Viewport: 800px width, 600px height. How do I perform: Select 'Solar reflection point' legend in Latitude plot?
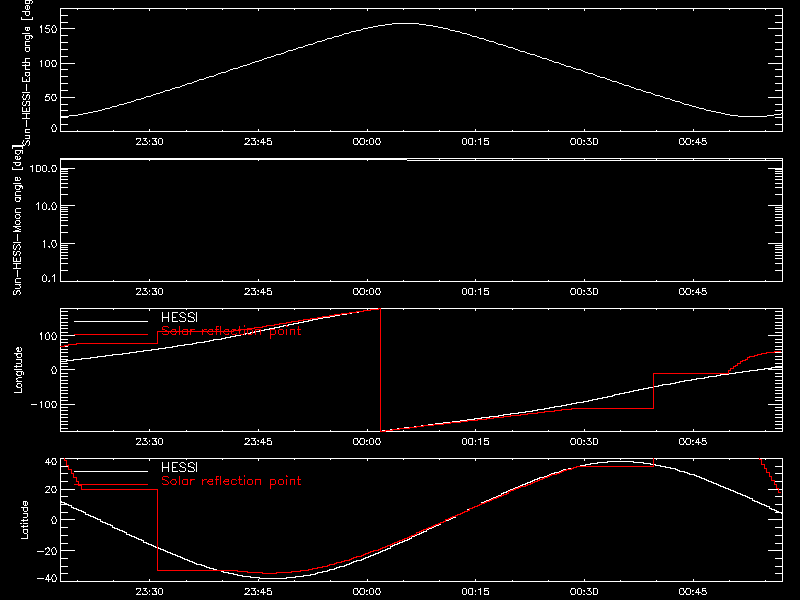(231, 481)
